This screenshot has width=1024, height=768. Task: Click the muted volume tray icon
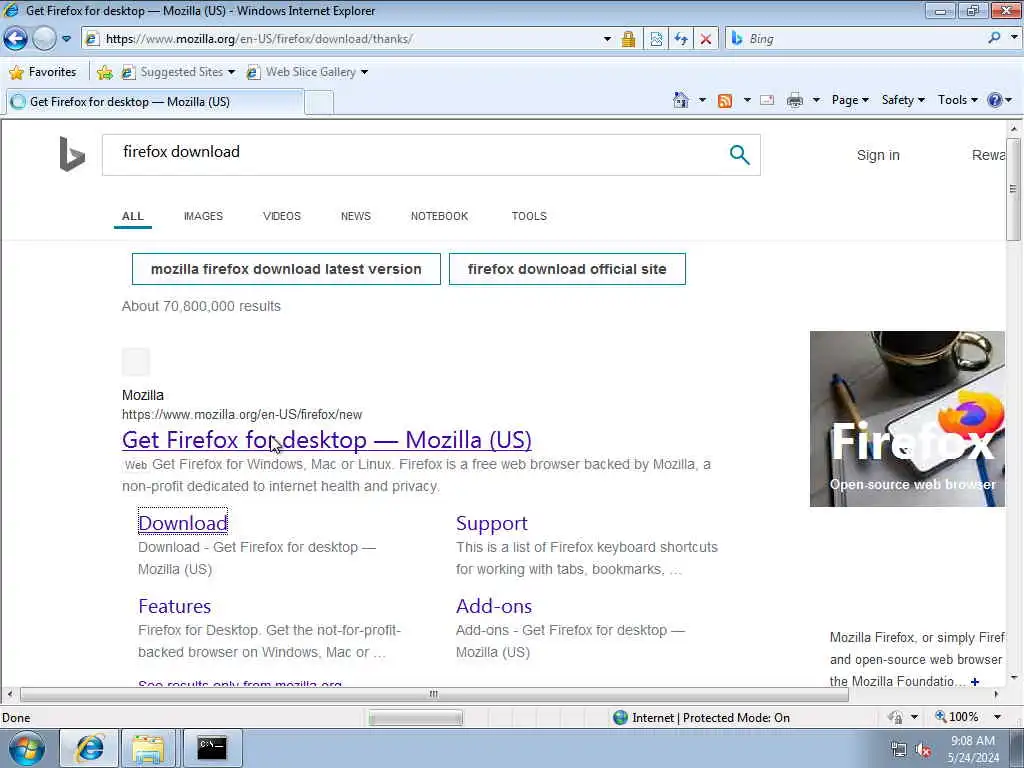[923, 750]
